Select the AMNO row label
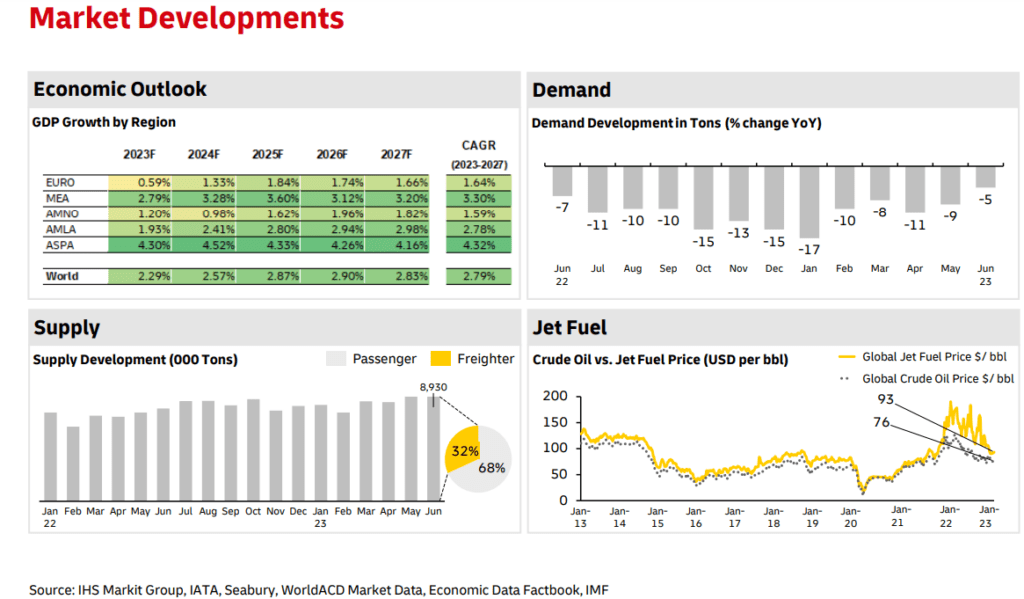Image resolution: width=1024 pixels, height=599 pixels. click(x=62, y=214)
